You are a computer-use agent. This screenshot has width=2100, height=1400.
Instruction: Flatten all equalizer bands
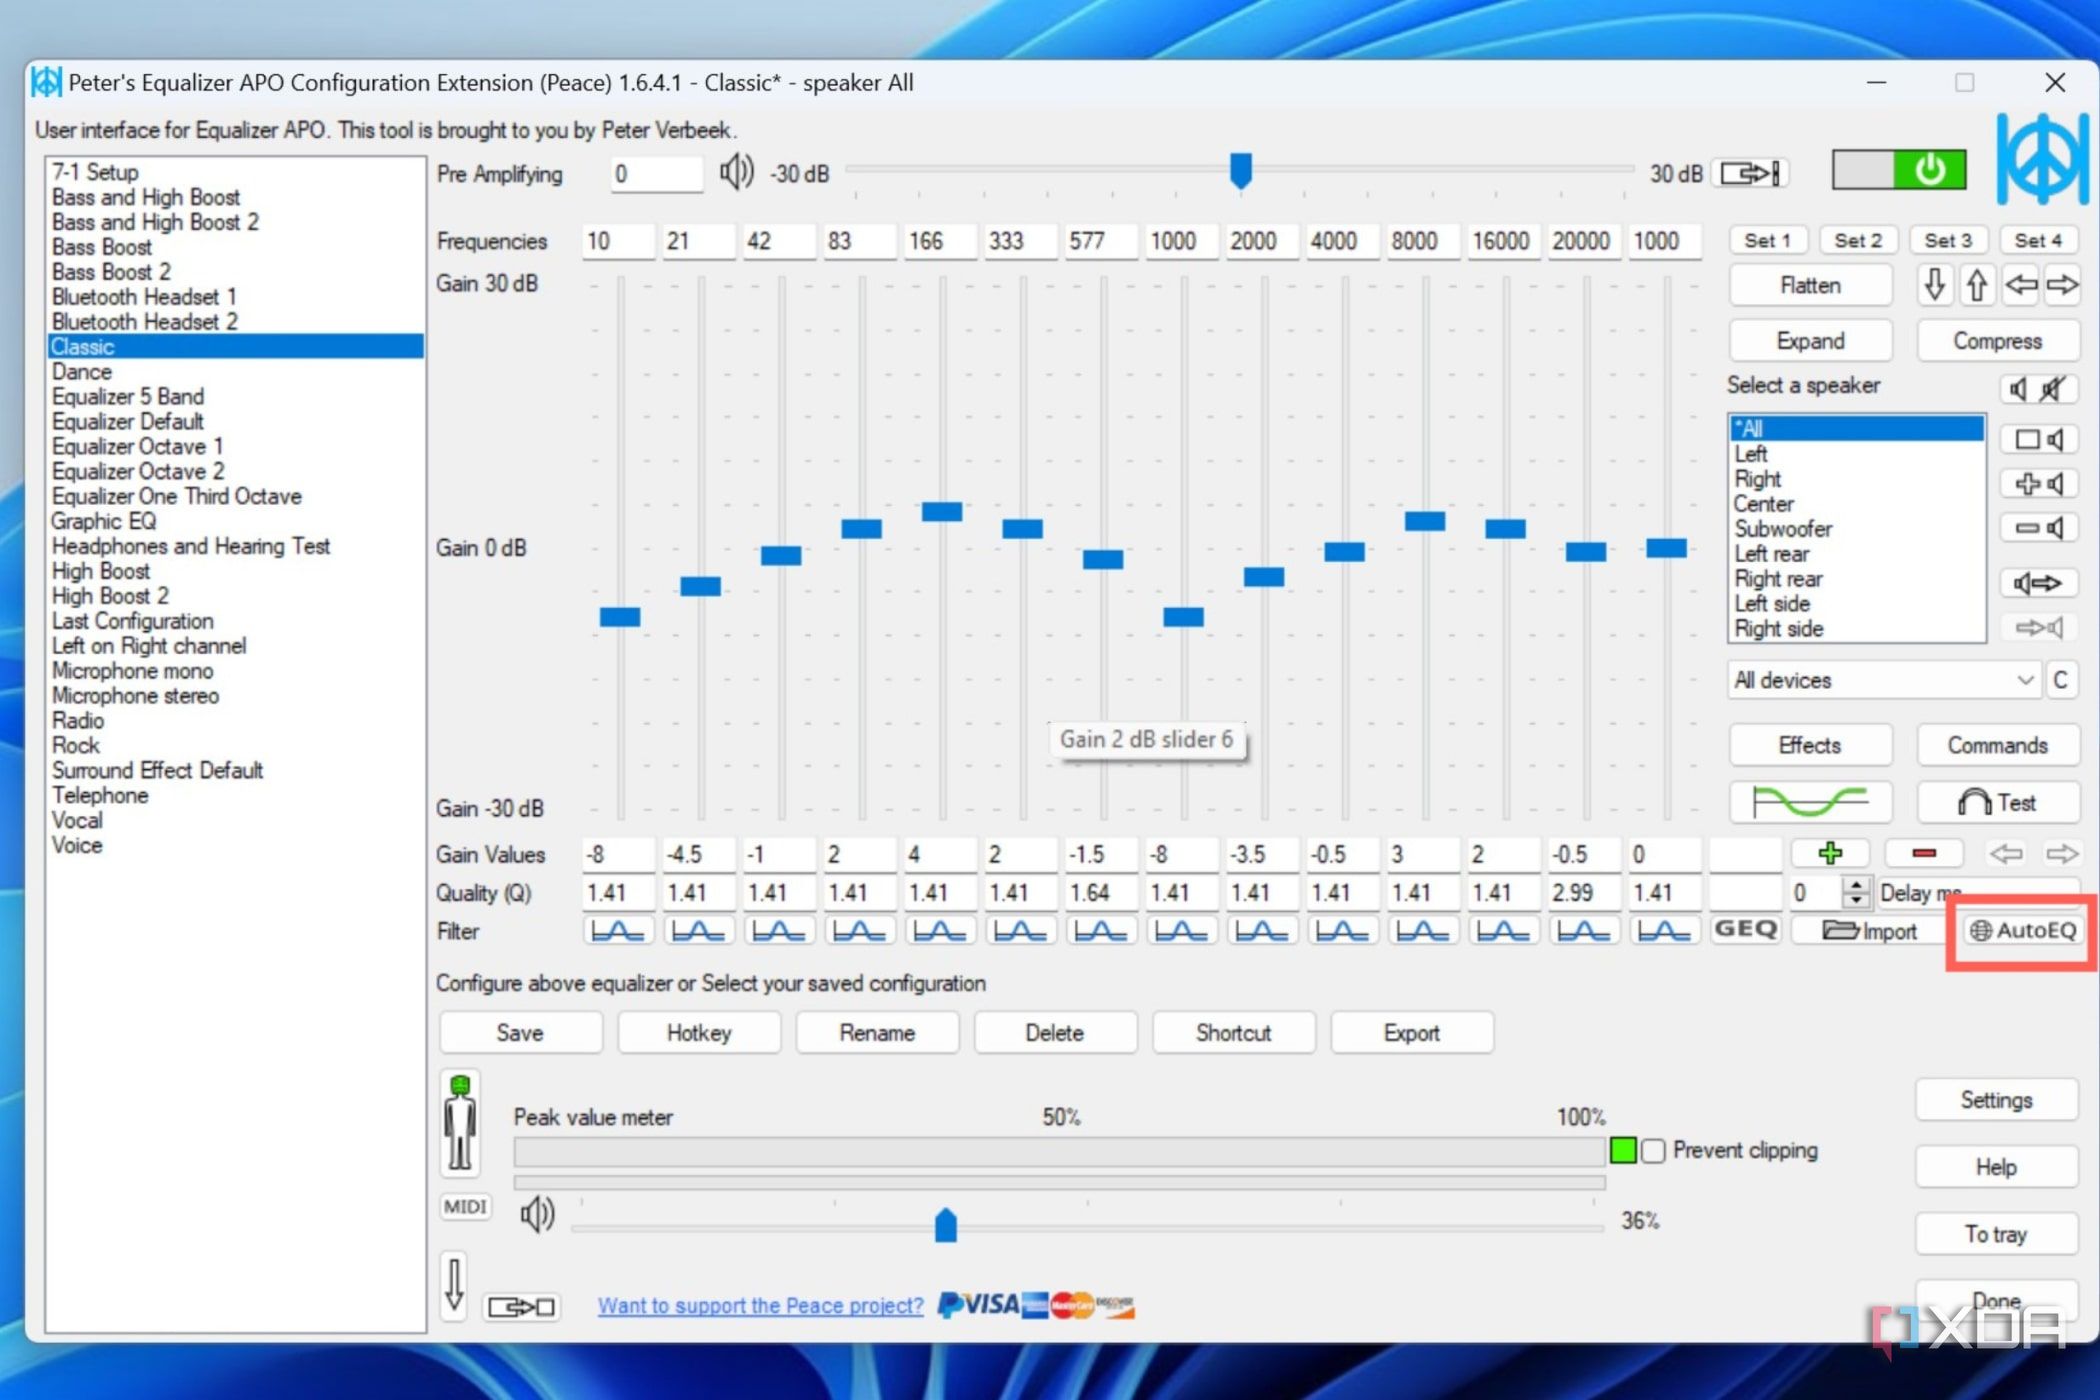tap(1809, 285)
